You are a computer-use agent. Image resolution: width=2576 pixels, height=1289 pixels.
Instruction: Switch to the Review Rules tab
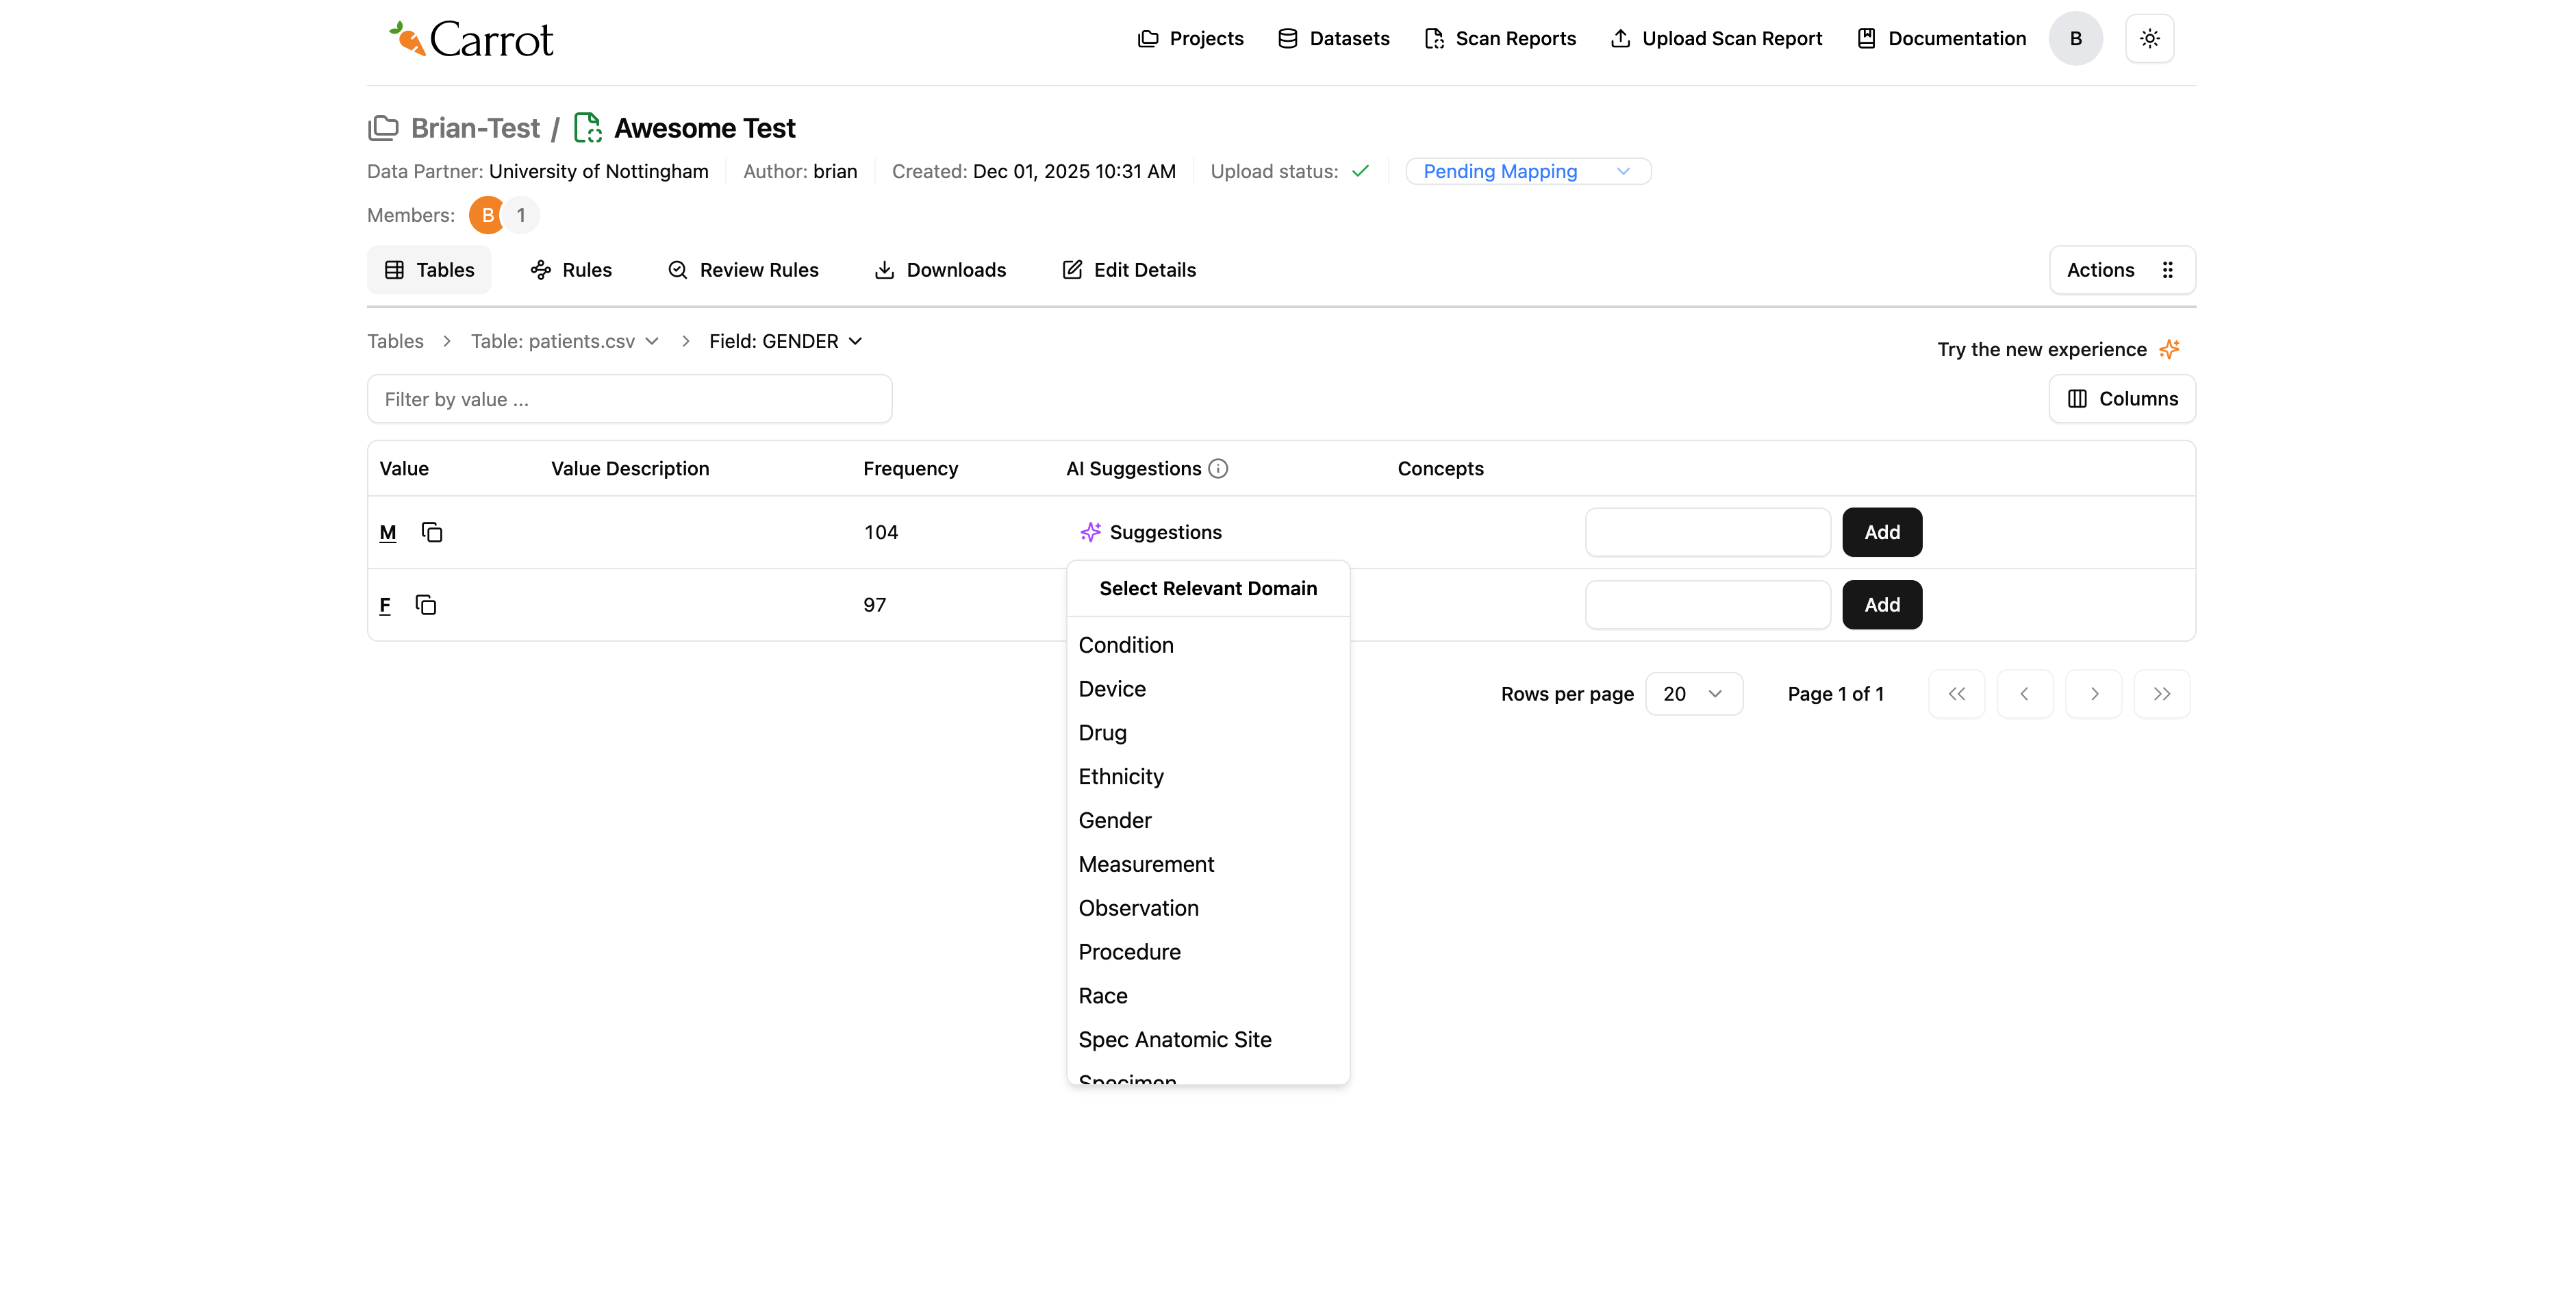click(743, 270)
